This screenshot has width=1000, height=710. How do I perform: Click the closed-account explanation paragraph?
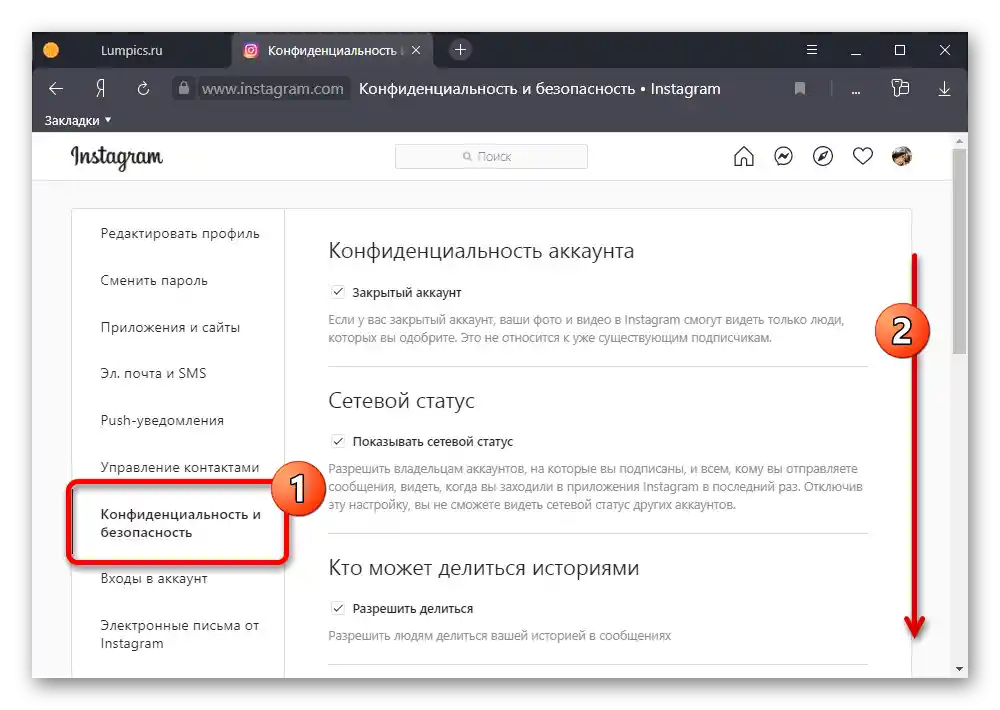pos(586,329)
